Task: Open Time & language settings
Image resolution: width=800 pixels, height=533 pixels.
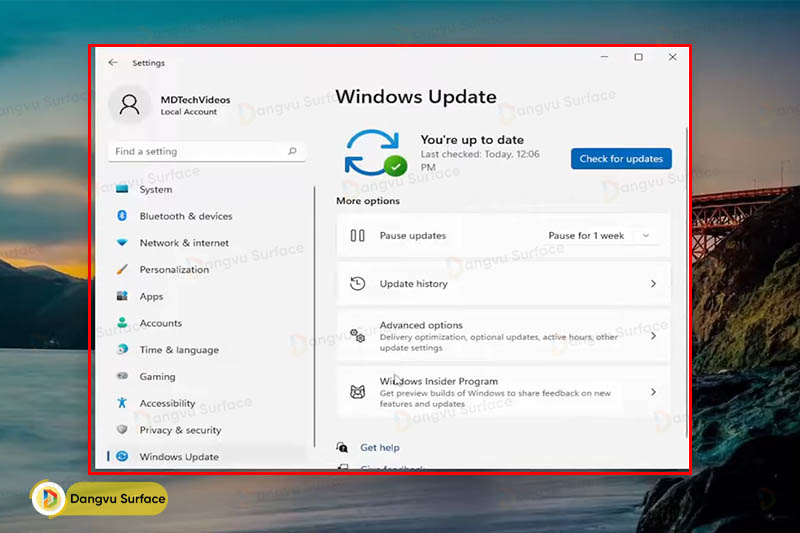Action: [x=207, y=349]
